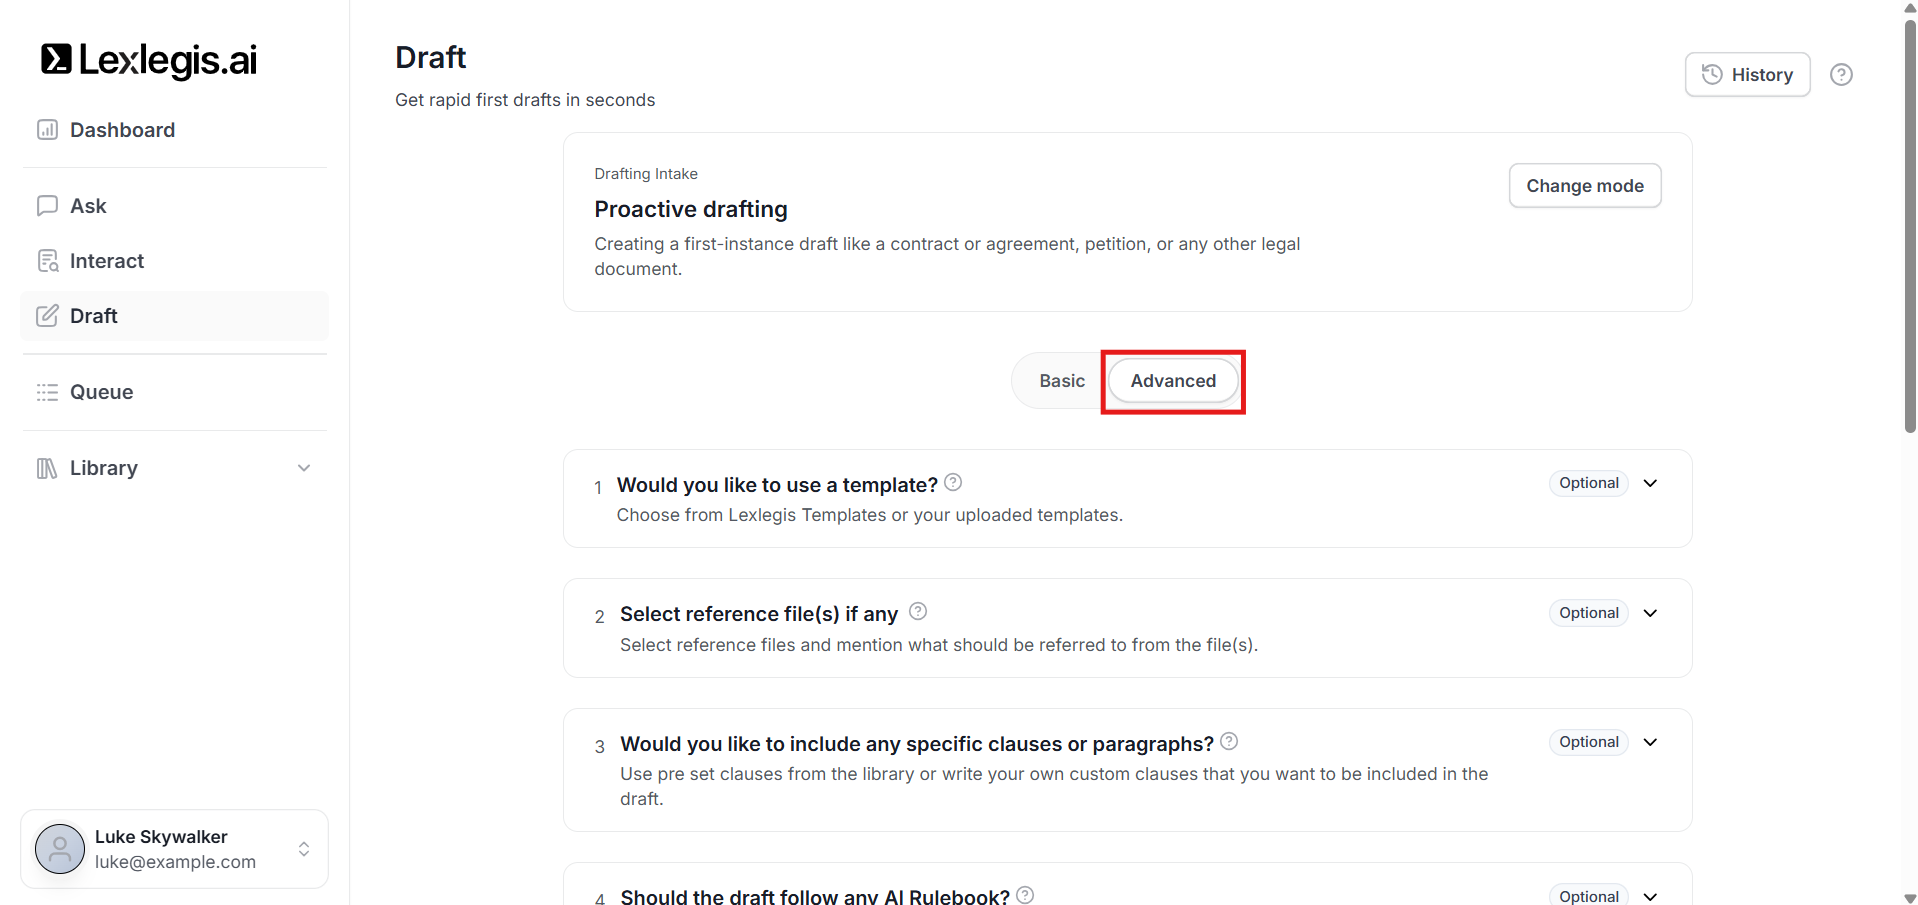Screen dimensions: 1918x905
Task: Click the Interact document search icon
Action: (47, 261)
